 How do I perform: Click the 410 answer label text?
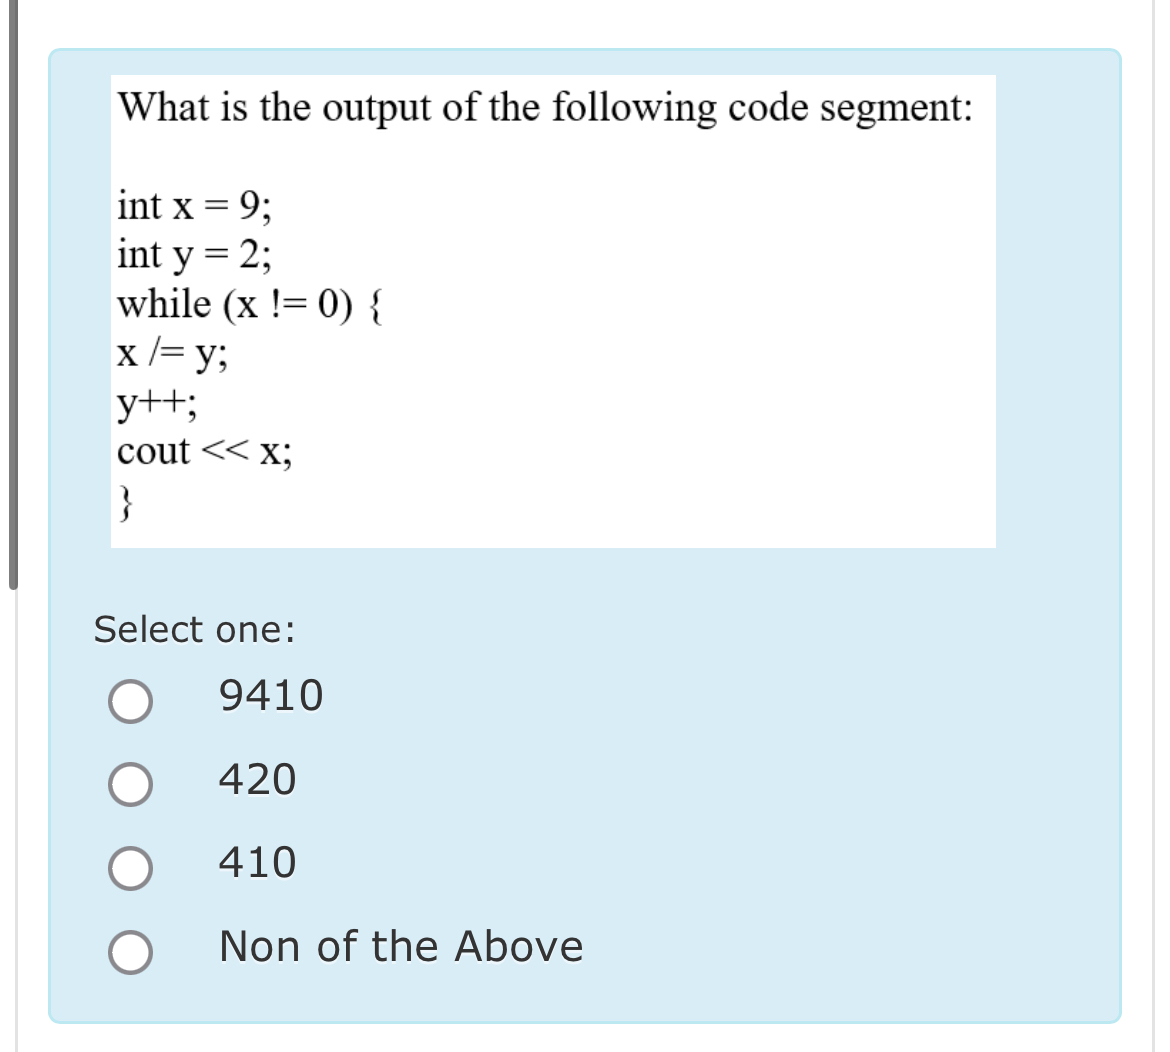click(254, 863)
